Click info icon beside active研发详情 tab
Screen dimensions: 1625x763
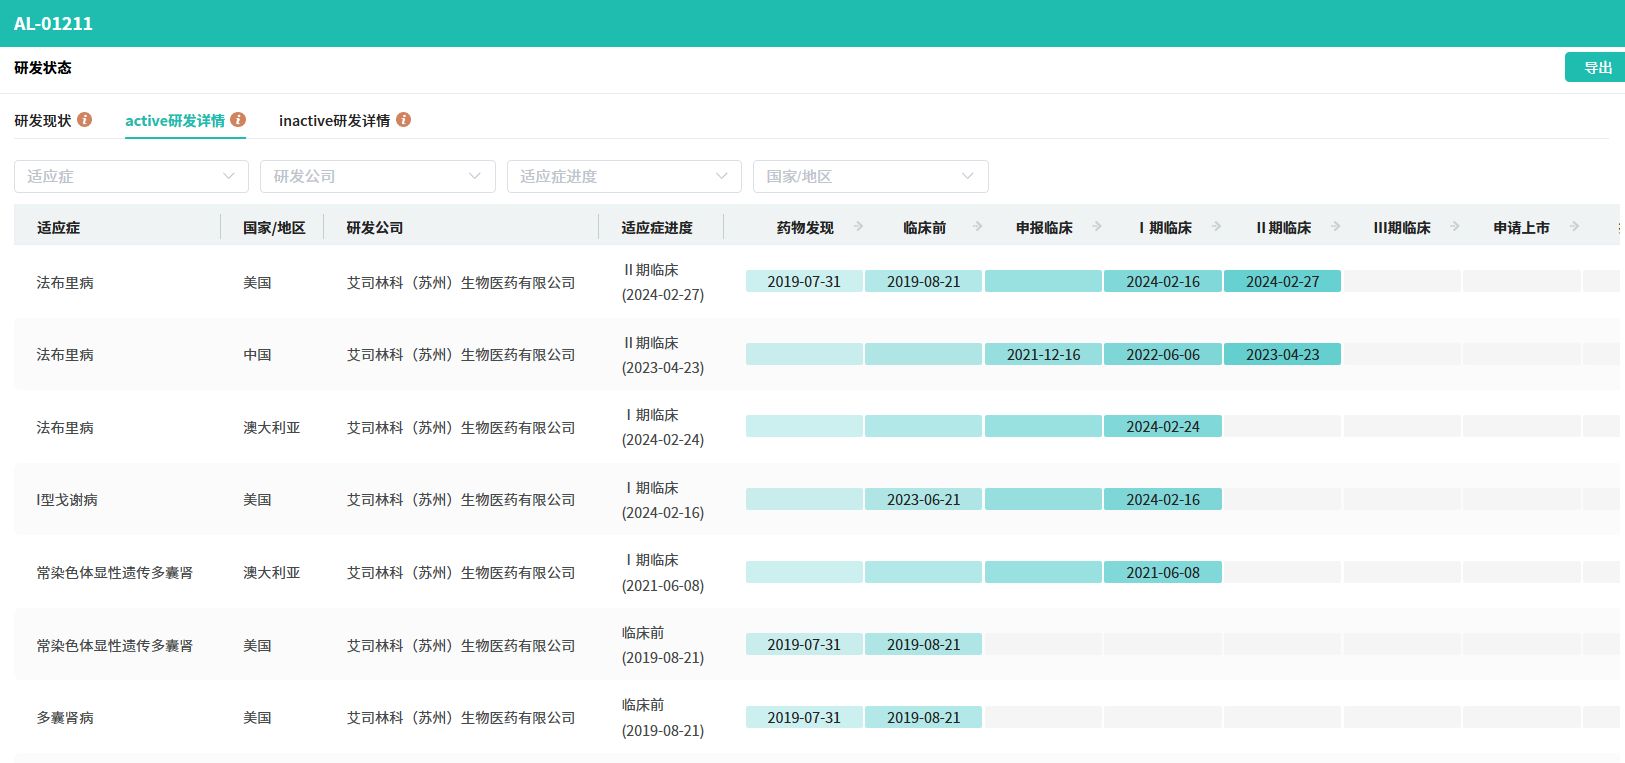click(x=238, y=120)
